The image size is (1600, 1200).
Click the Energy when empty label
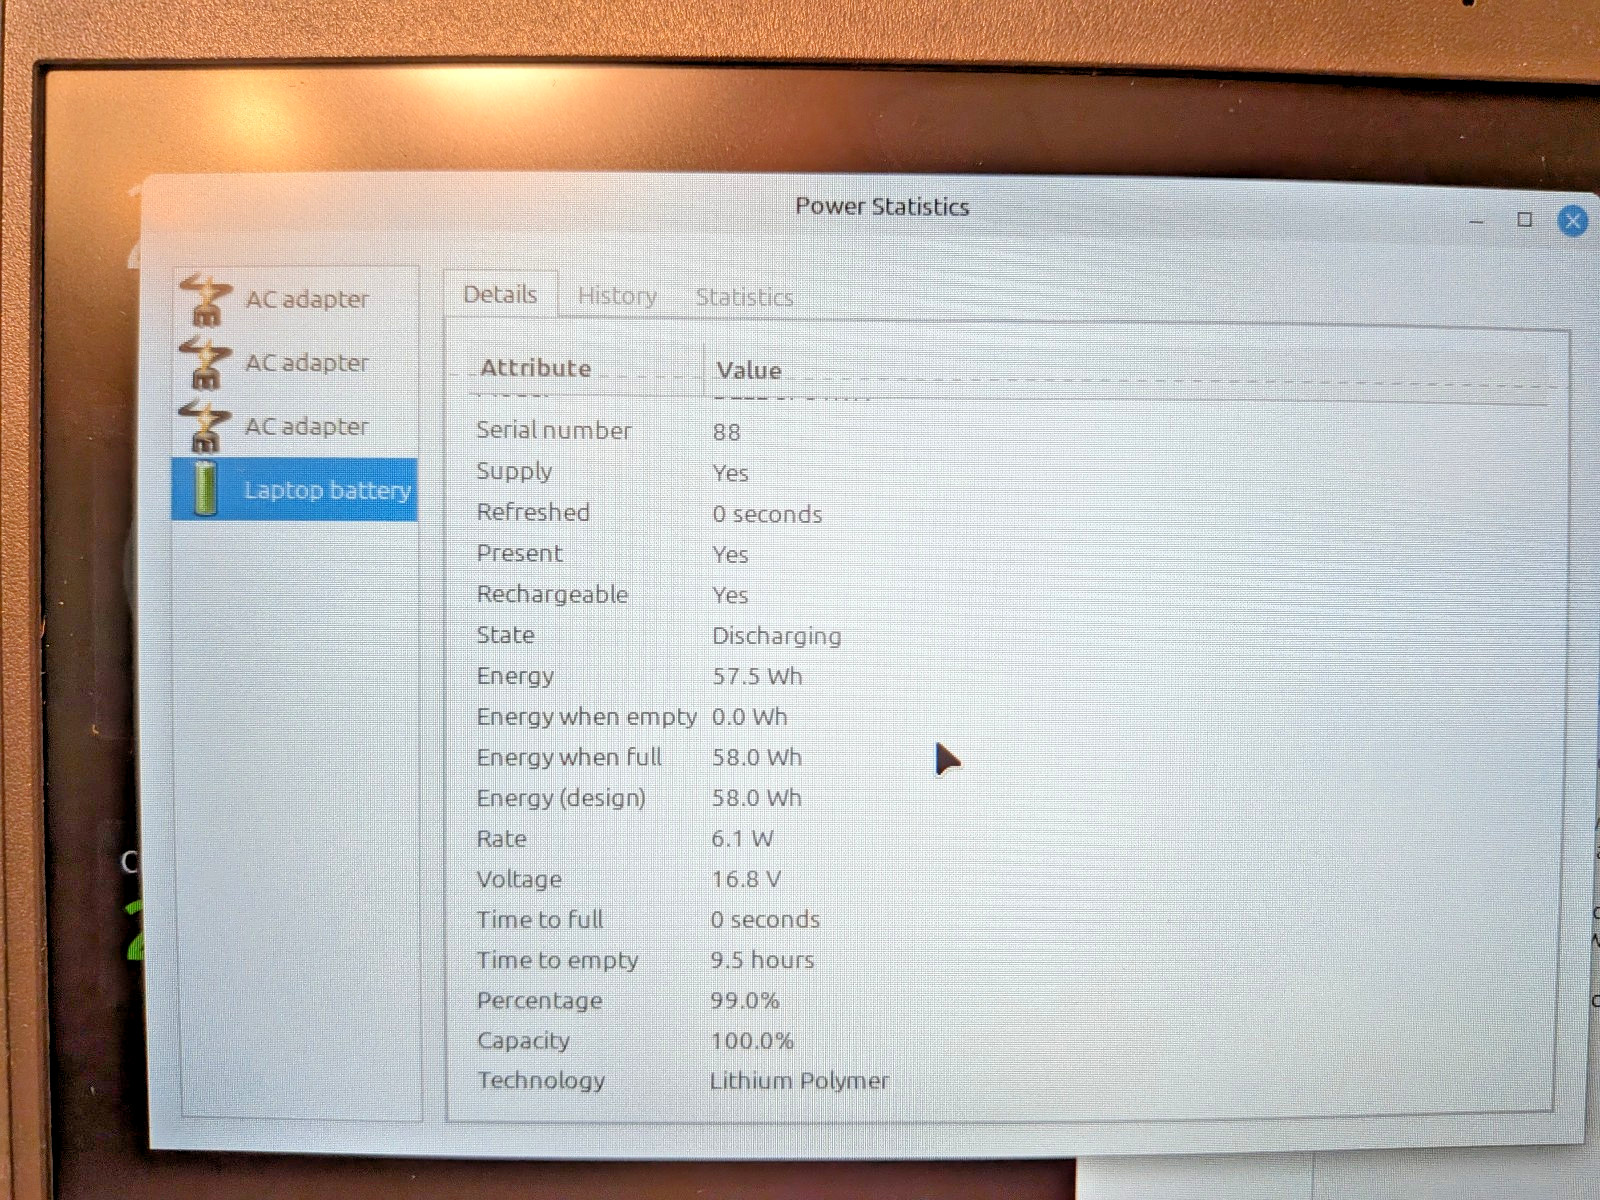click(x=586, y=717)
